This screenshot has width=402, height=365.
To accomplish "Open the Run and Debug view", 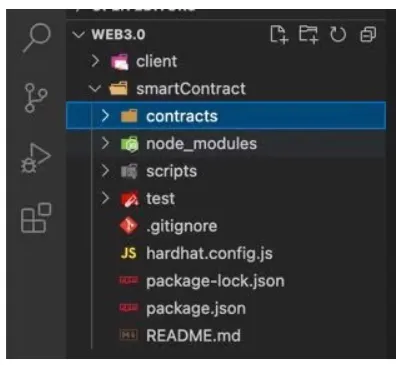I will pos(35,158).
